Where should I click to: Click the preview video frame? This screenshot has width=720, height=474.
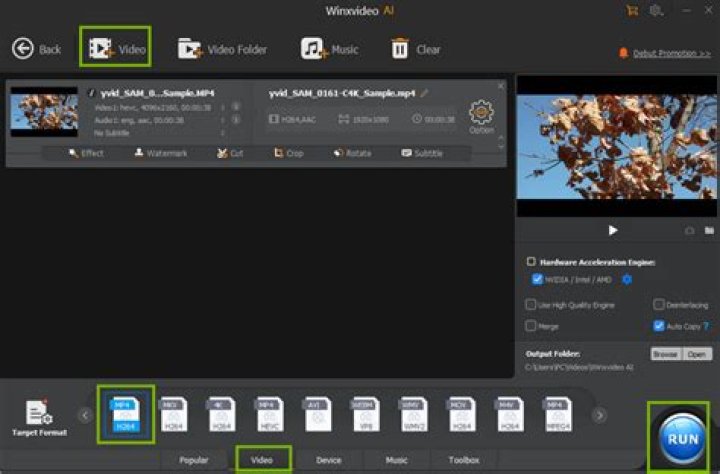point(617,146)
